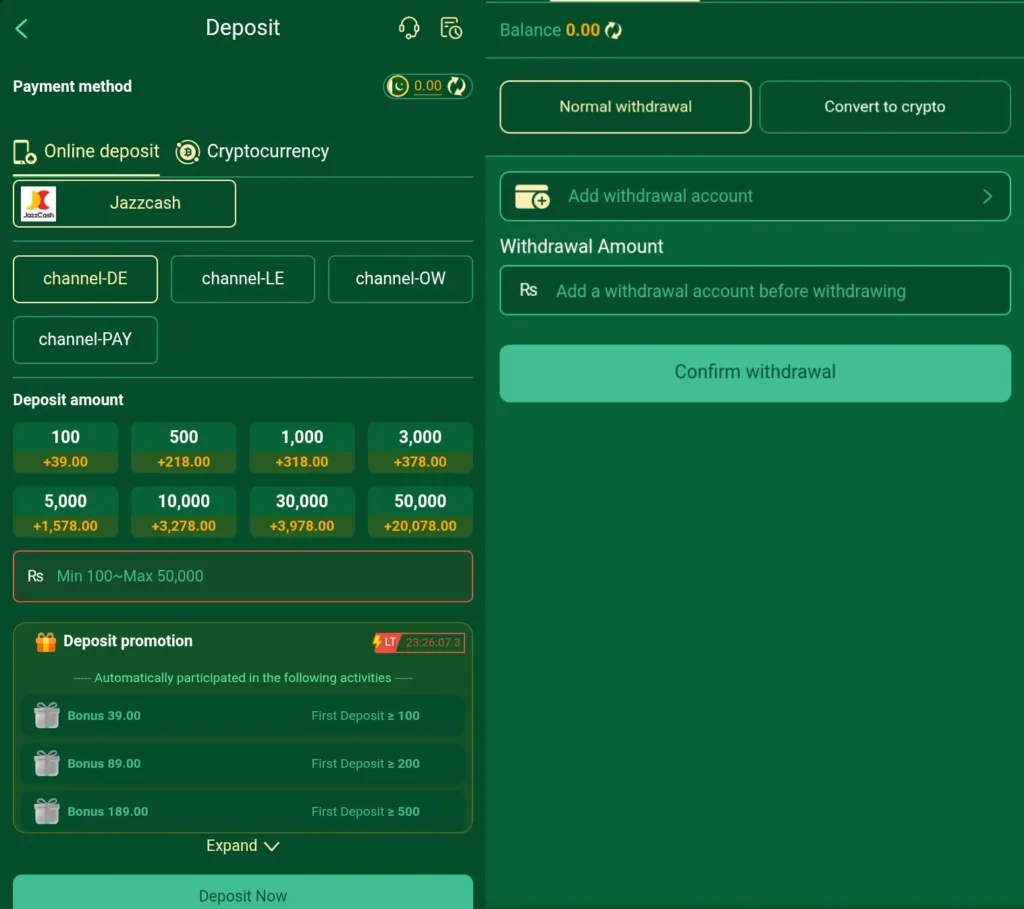Select 10,000 deposit amount
Viewport: 1024px width, 909px height.
[184, 512]
